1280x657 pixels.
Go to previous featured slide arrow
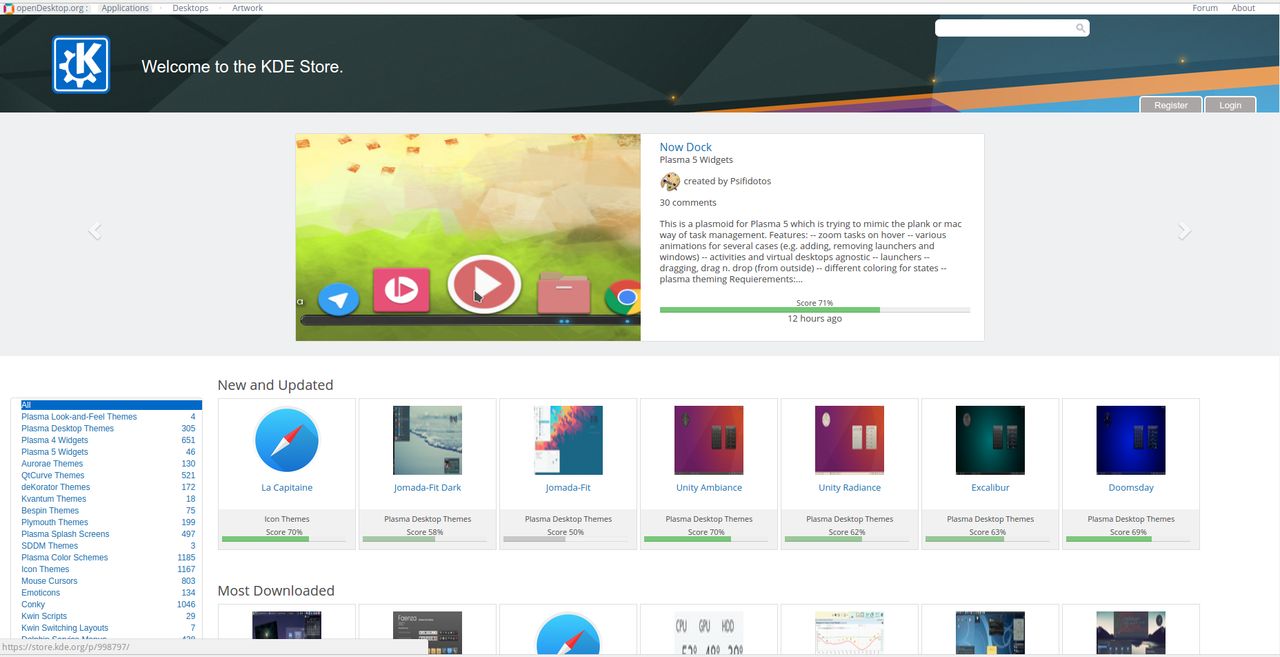(x=95, y=231)
